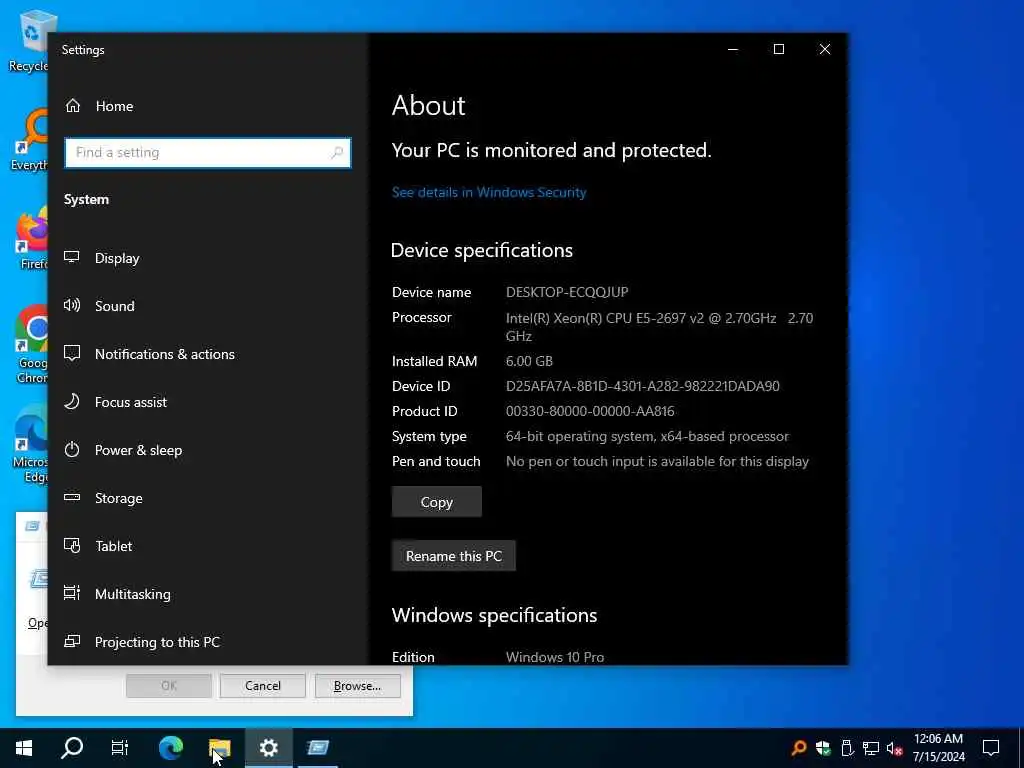This screenshot has height=768, width=1024.
Task: Click the Device ID value D25AFA7A-8B1D-4301-A282-982221DADA90
Action: point(643,386)
